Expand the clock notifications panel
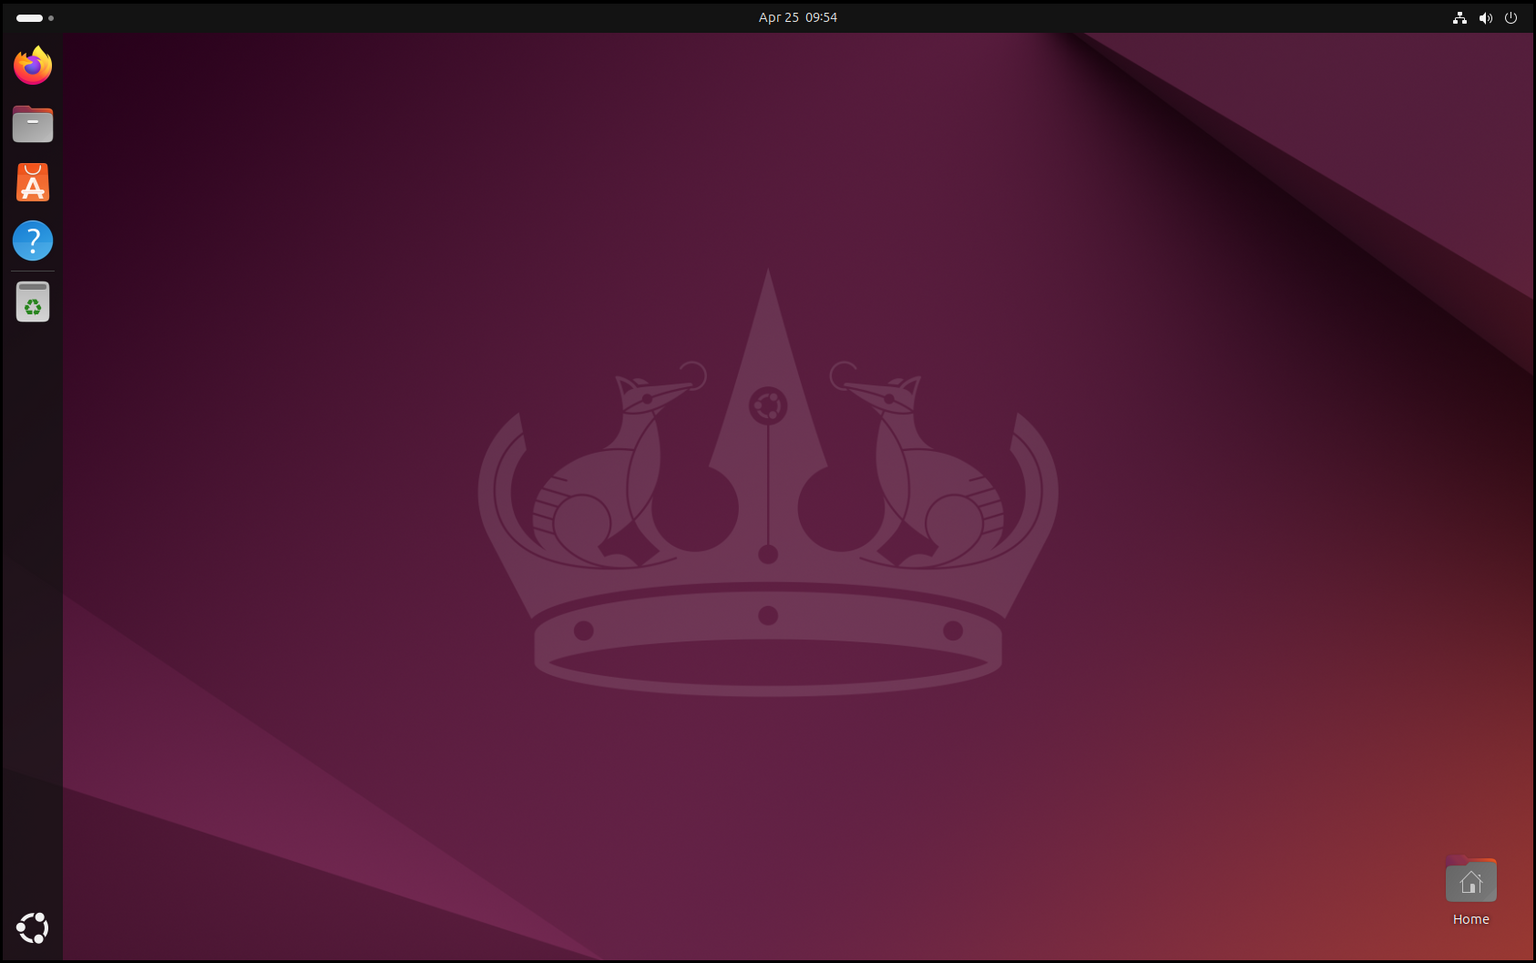This screenshot has height=963, width=1536. coord(798,17)
